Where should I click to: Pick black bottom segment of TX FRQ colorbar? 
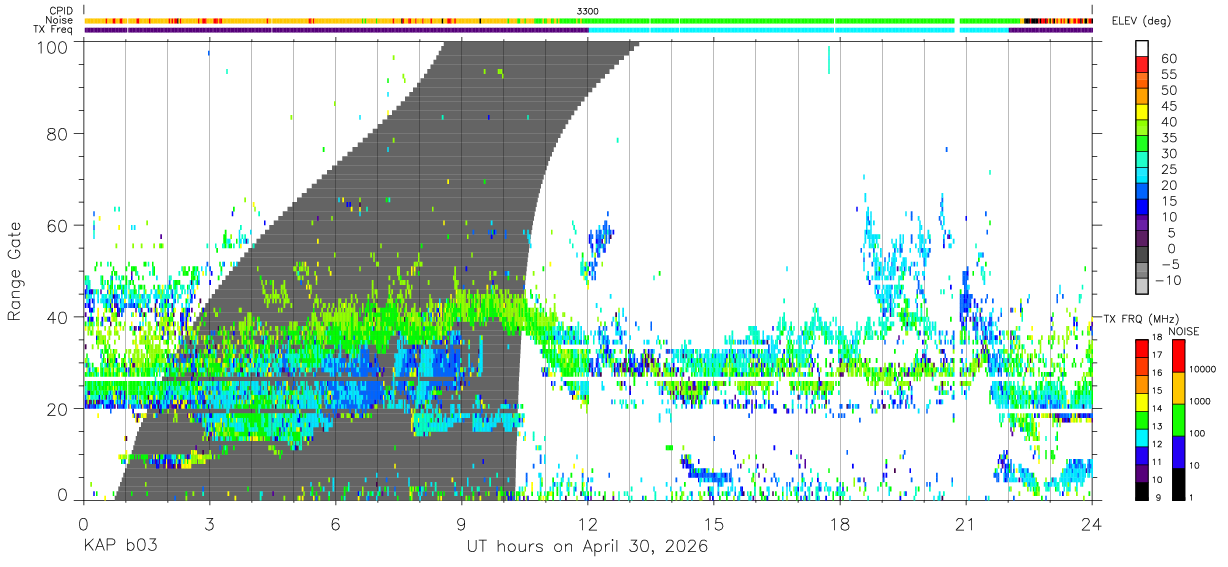pos(1142,490)
